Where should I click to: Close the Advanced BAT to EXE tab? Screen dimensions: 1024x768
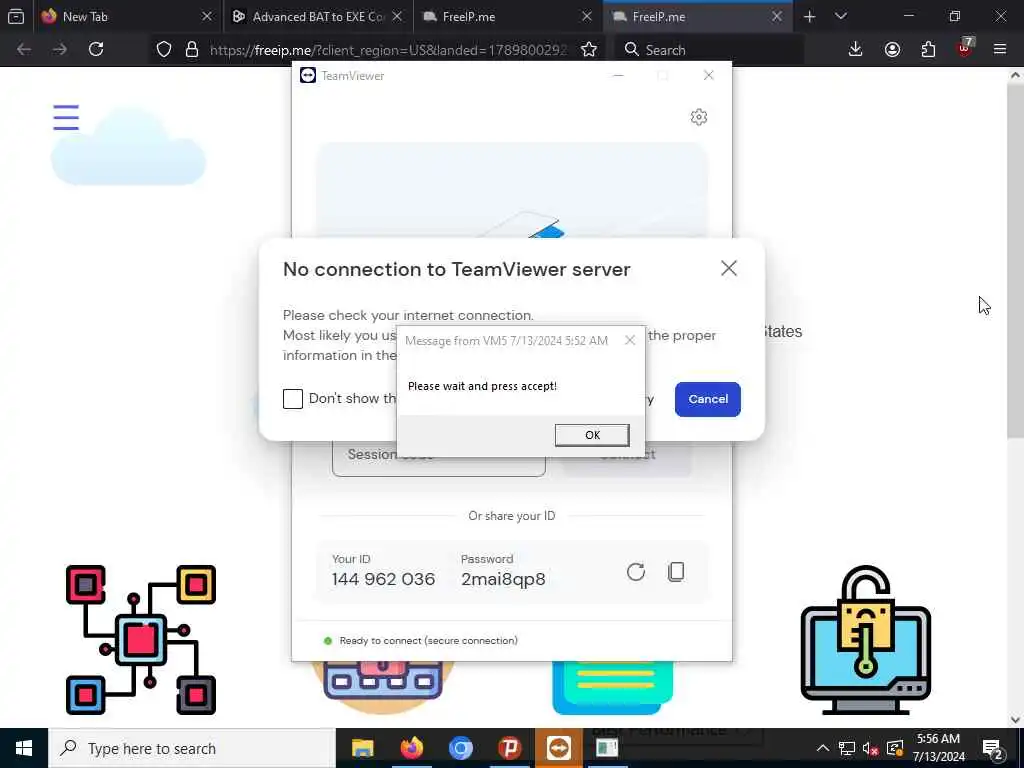(x=396, y=16)
